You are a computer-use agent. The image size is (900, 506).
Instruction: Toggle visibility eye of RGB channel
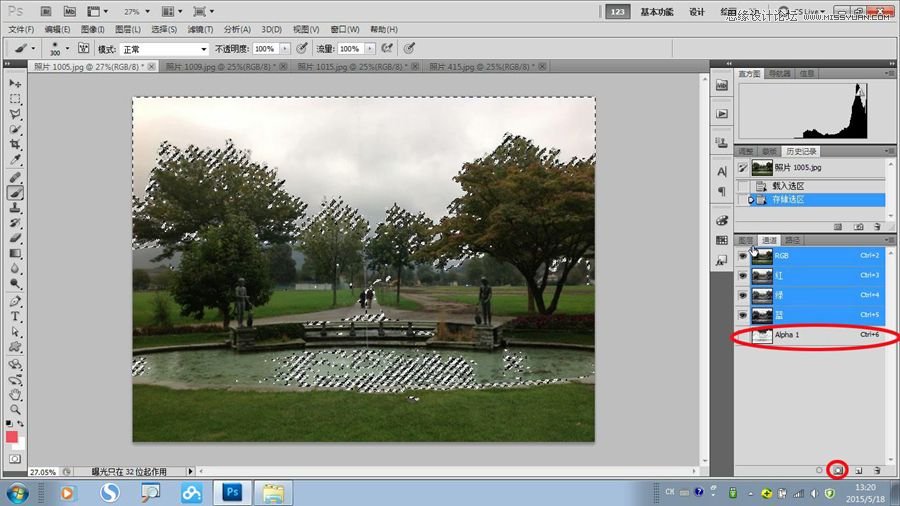tap(743, 256)
